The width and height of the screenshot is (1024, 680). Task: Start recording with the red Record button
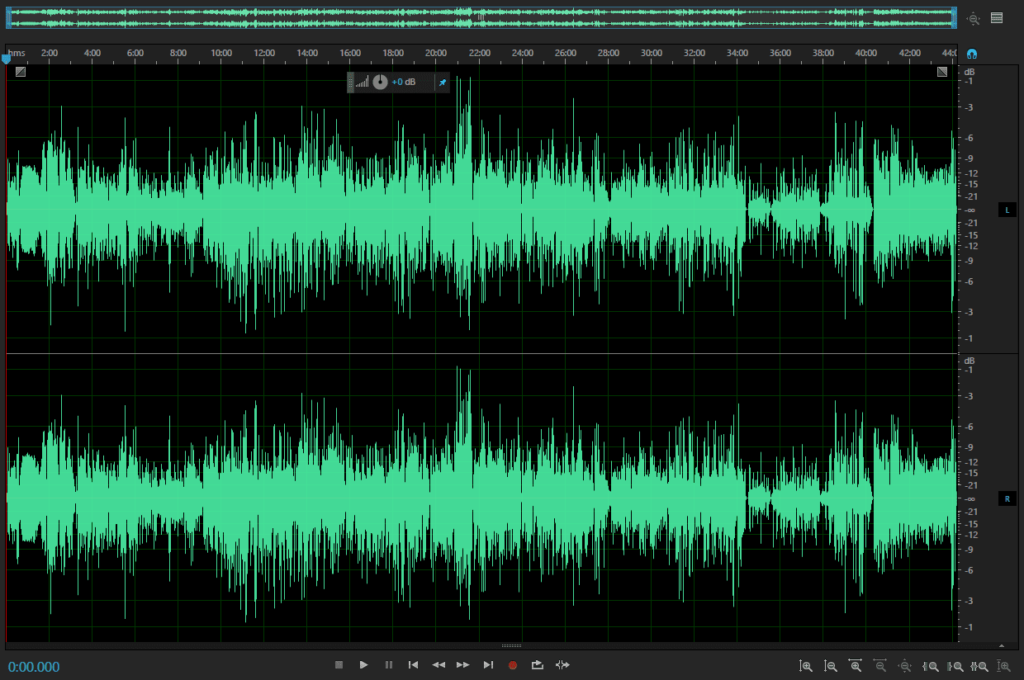(x=513, y=665)
